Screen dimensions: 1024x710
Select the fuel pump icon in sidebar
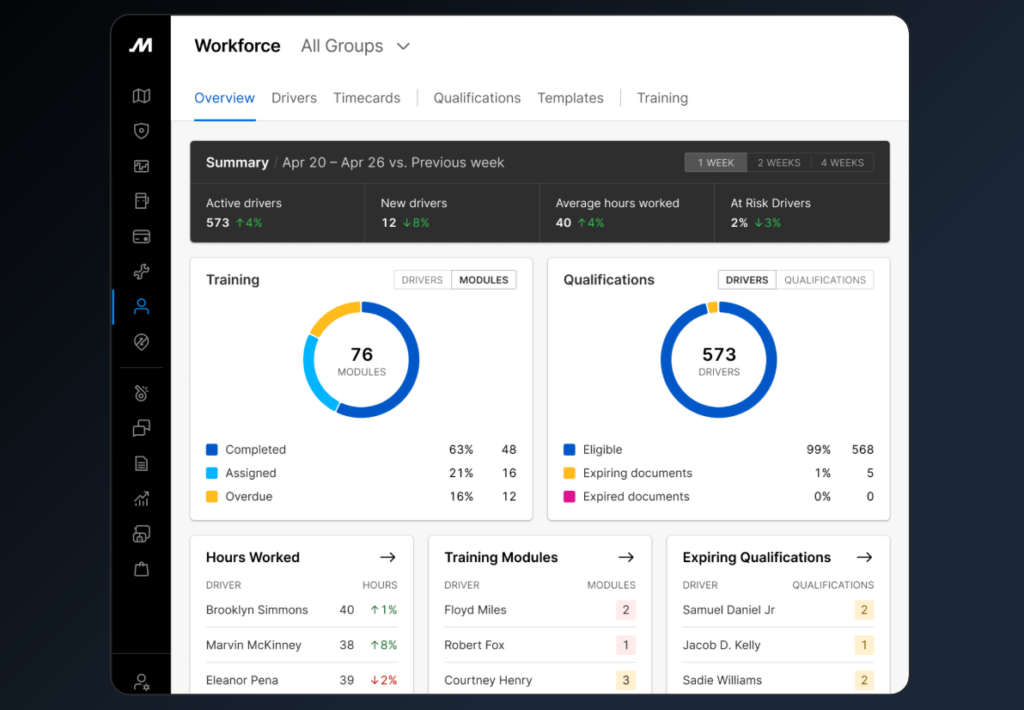(141, 201)
